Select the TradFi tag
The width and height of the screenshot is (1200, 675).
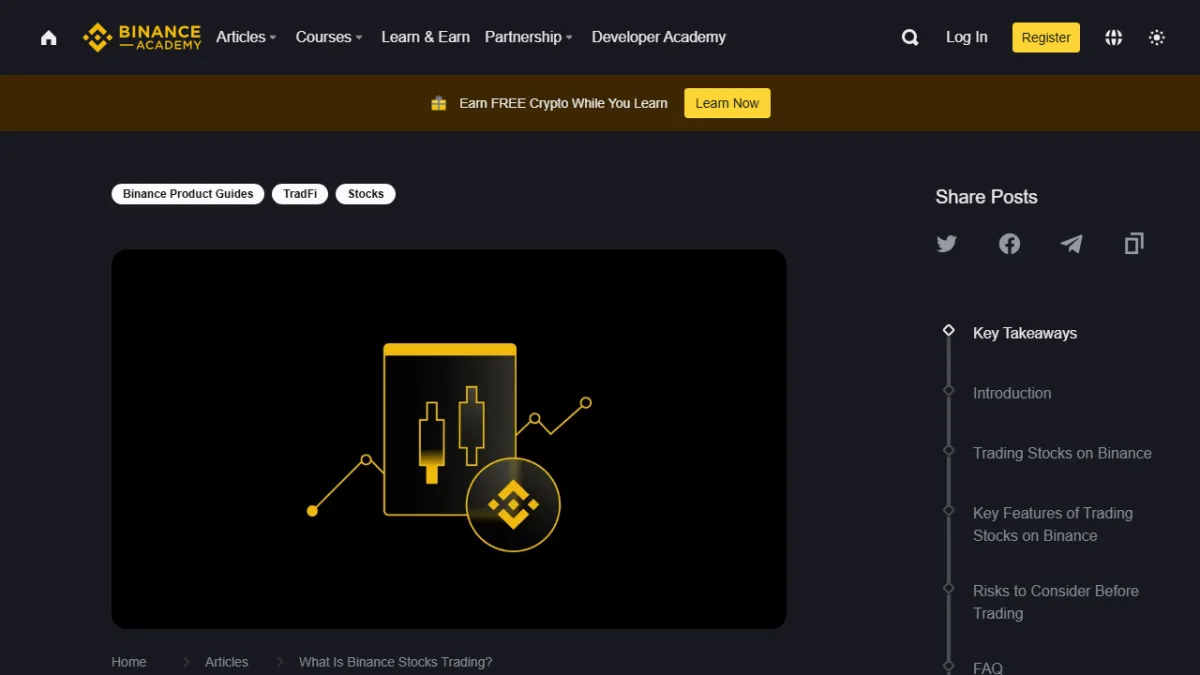click(300, 194)
